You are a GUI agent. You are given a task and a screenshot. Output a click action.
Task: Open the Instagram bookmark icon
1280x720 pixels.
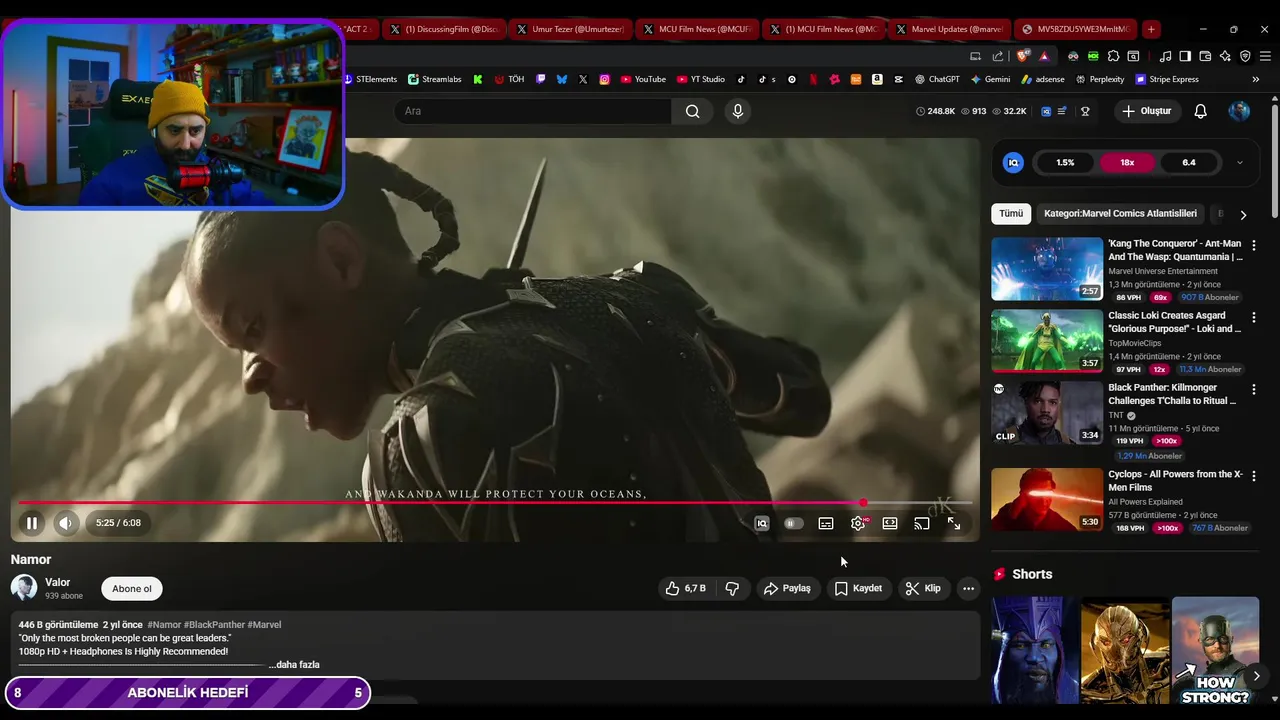click(605, 79)
